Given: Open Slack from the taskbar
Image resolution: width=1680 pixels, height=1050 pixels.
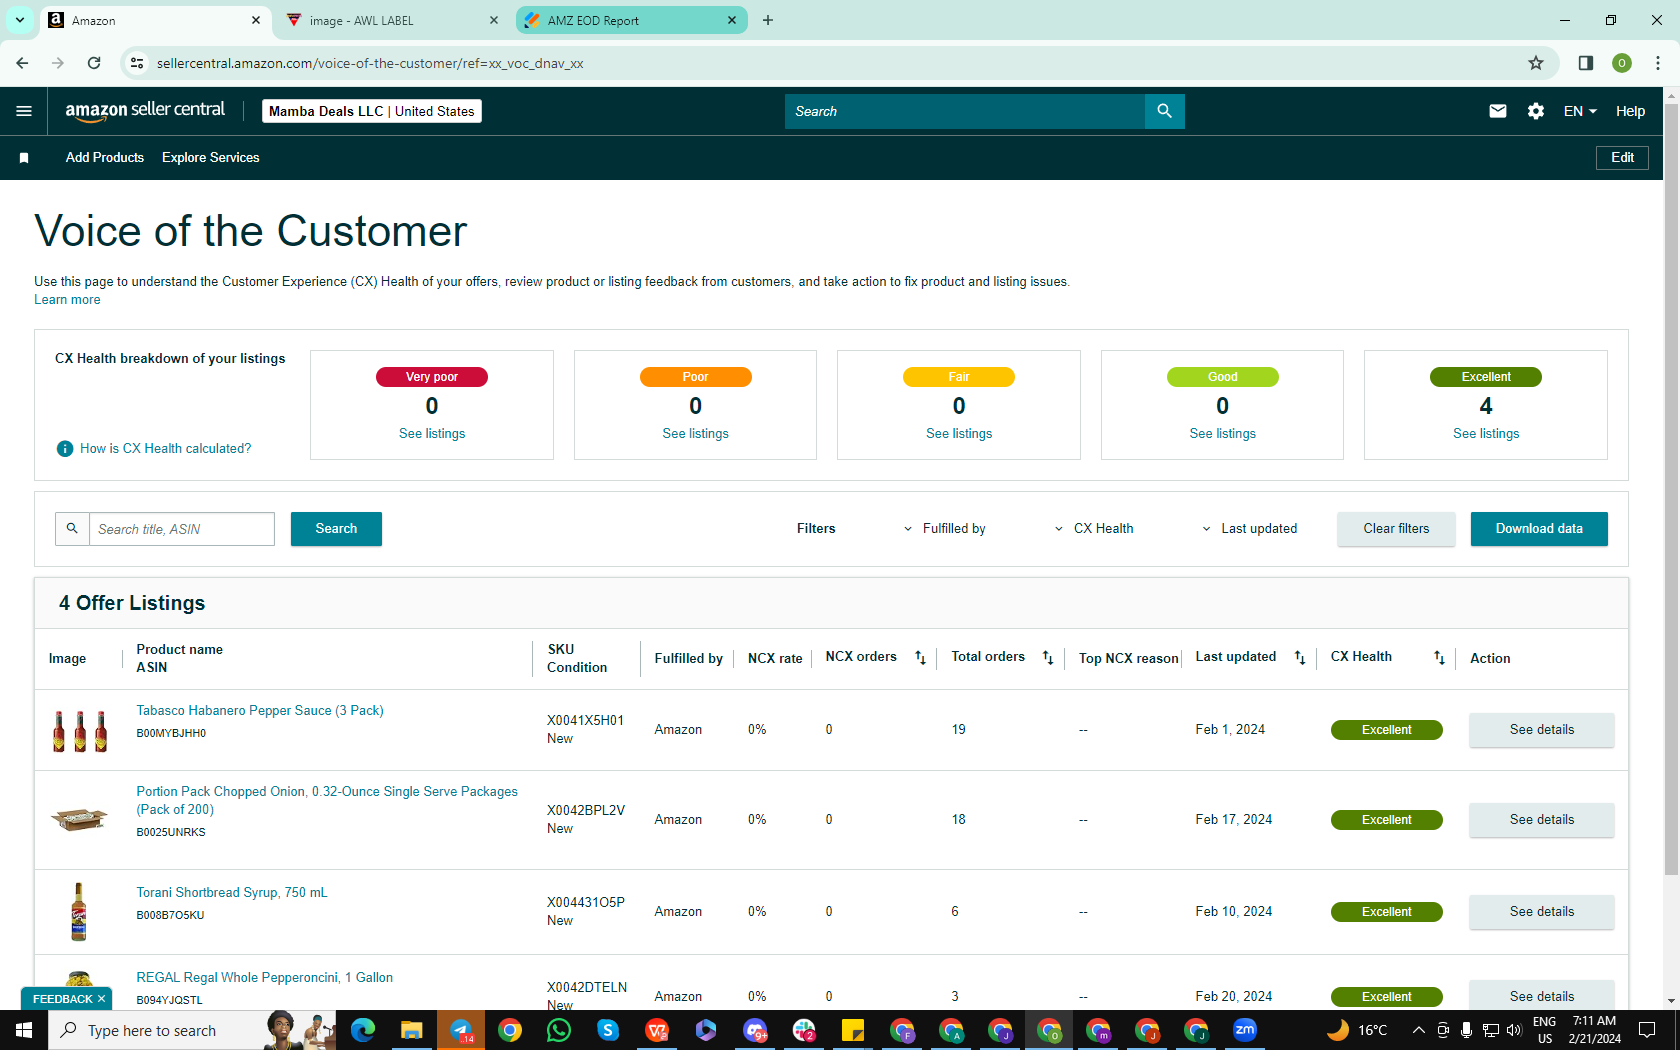Looking at the screenshot, I should 804,1030.
